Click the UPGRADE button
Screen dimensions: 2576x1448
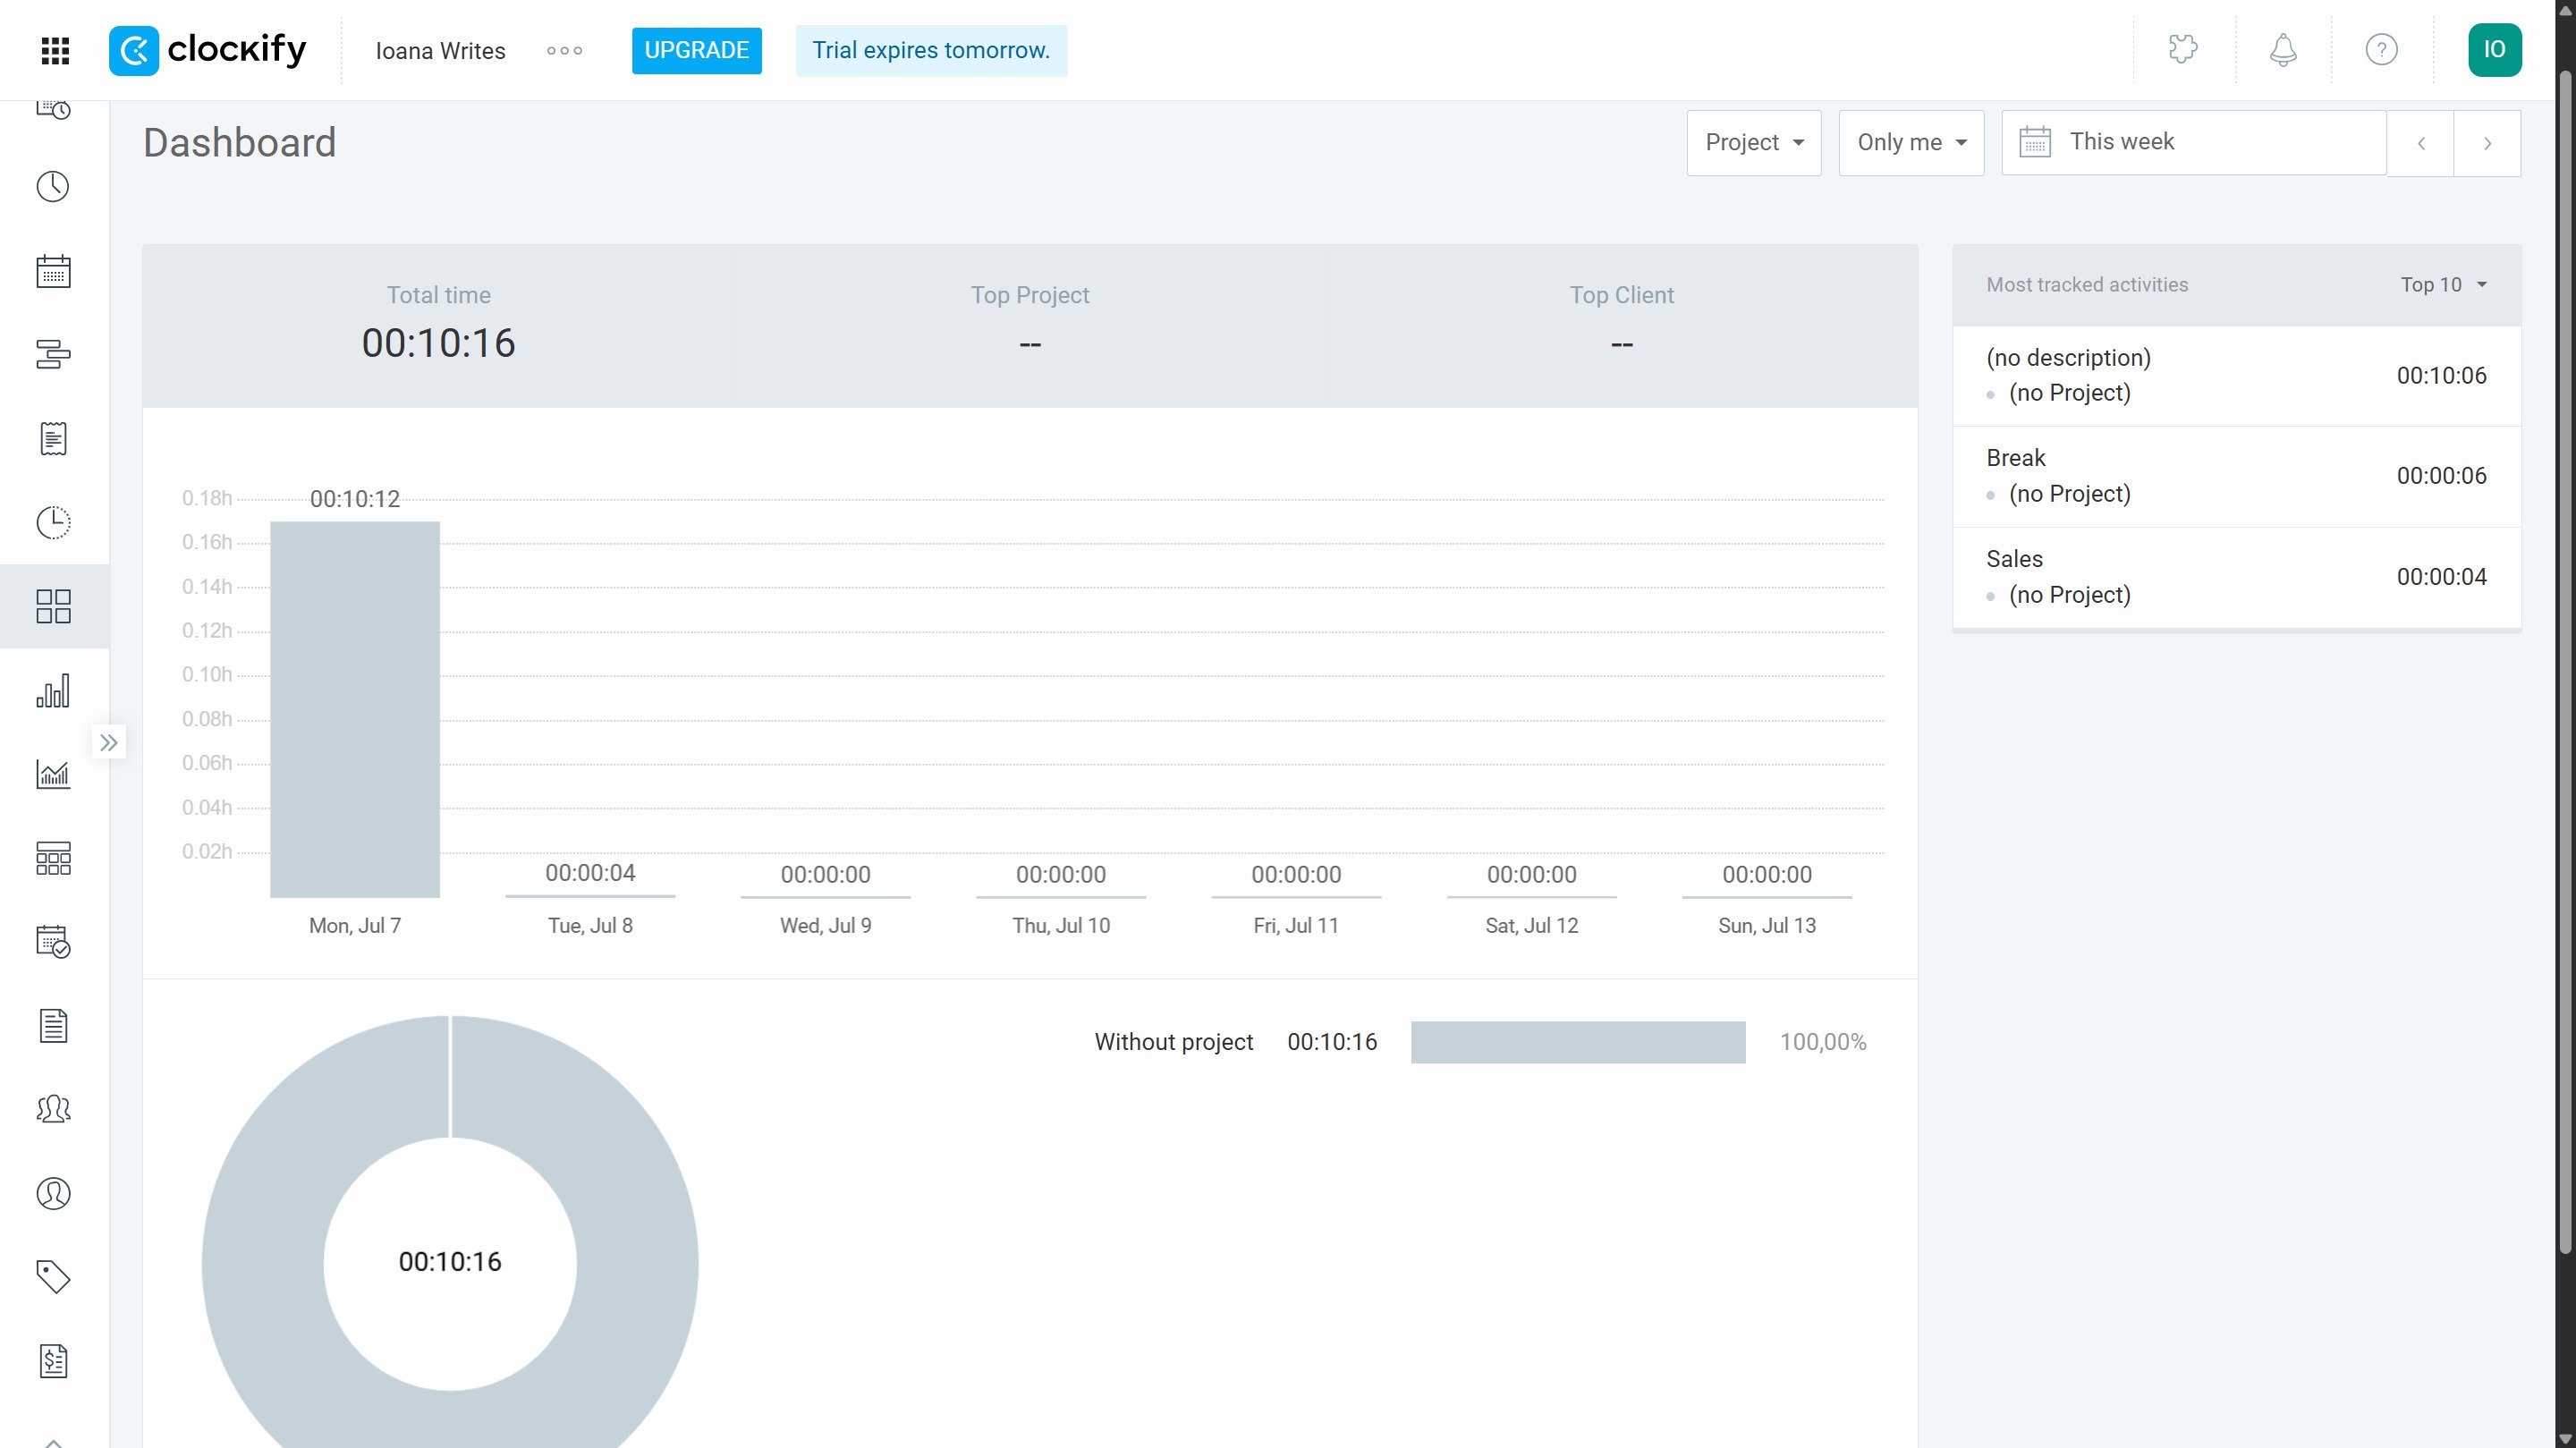coord(696,50)
